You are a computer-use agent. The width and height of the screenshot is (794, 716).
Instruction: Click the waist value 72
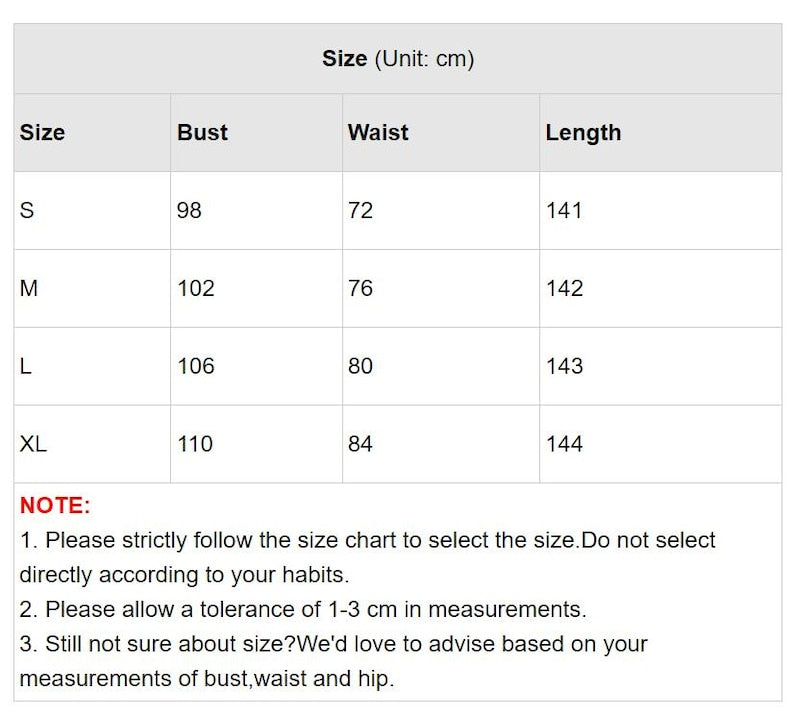tap(360, 211)
